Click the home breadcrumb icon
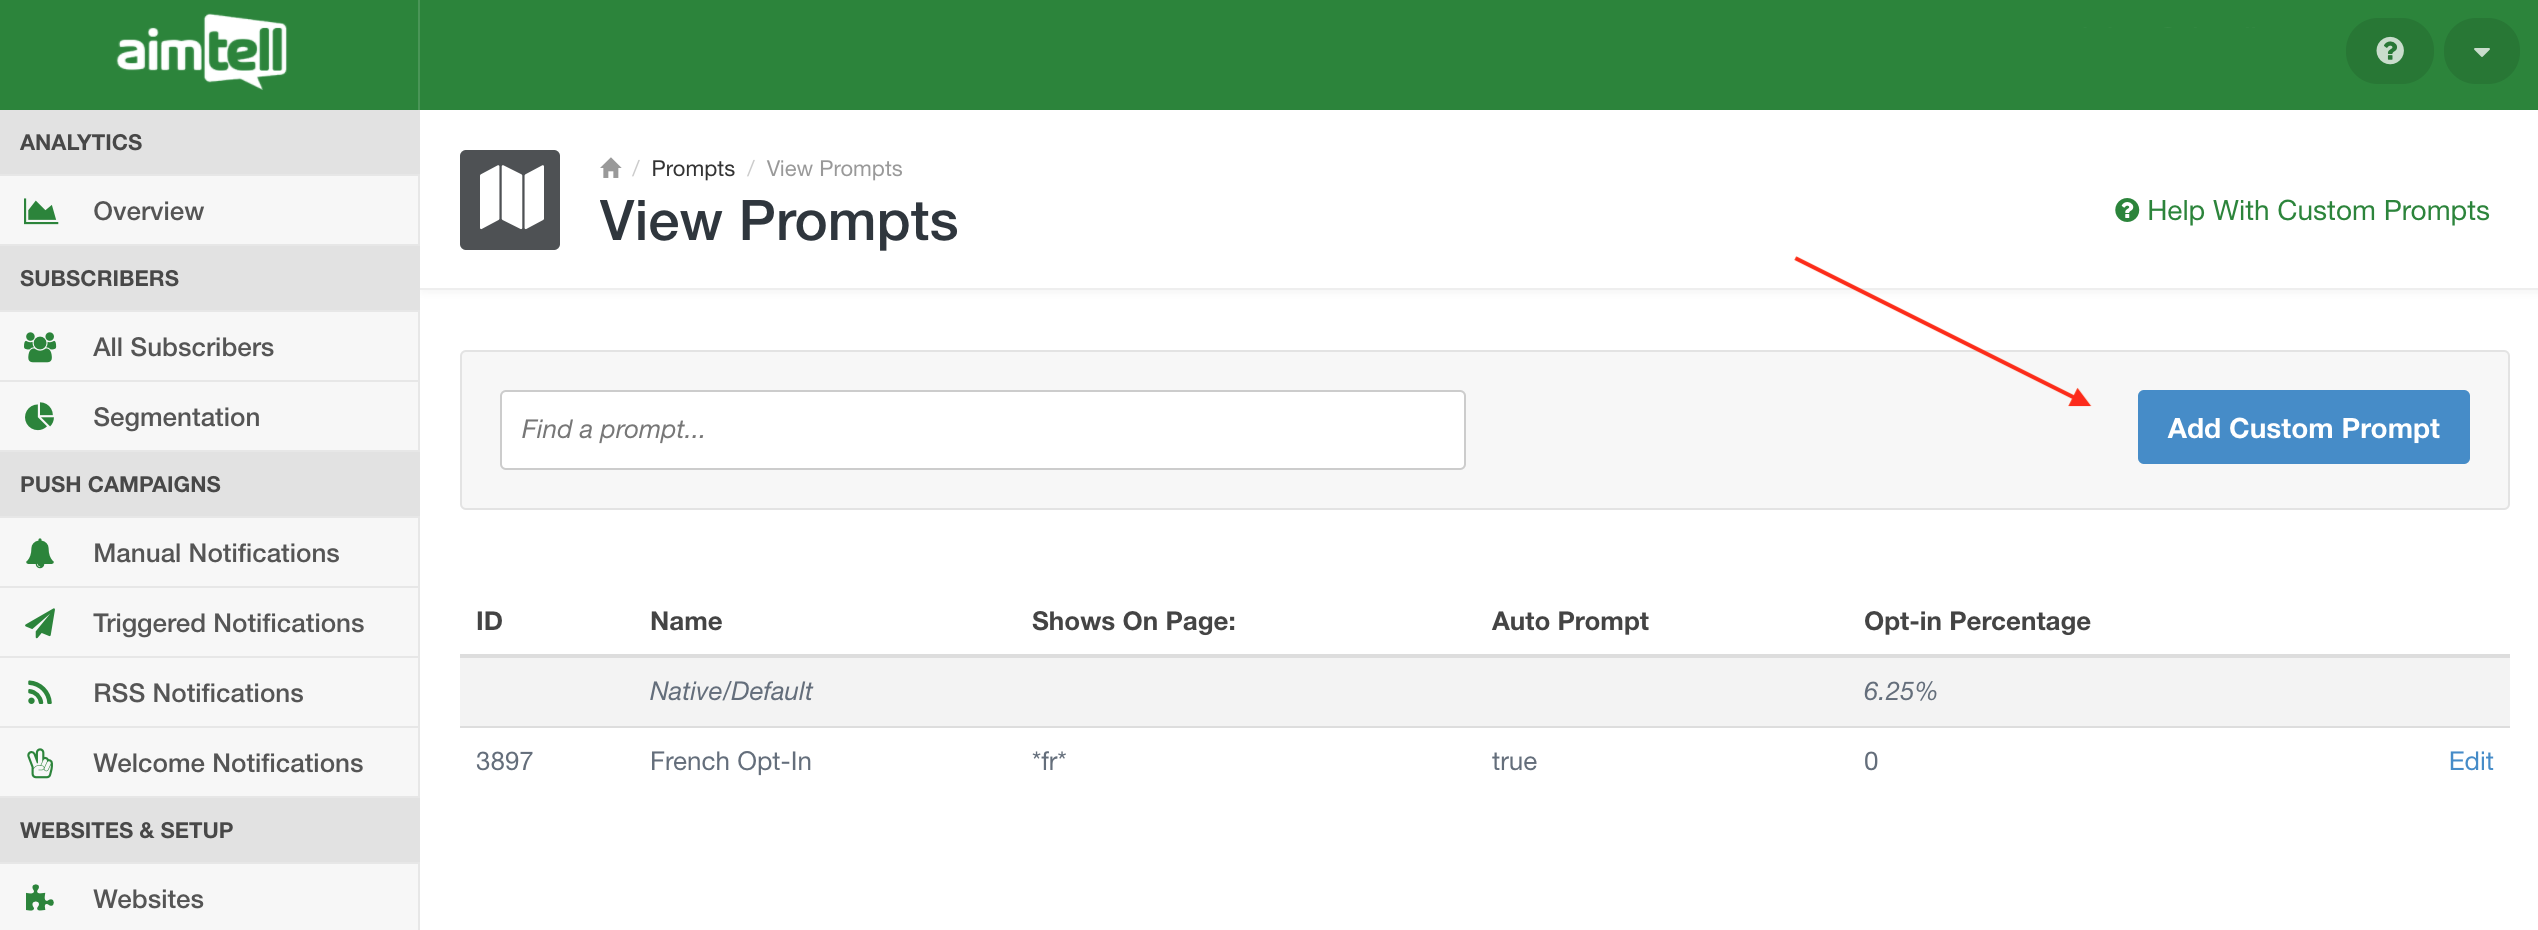2538x930 pixels. coord(610,168)
